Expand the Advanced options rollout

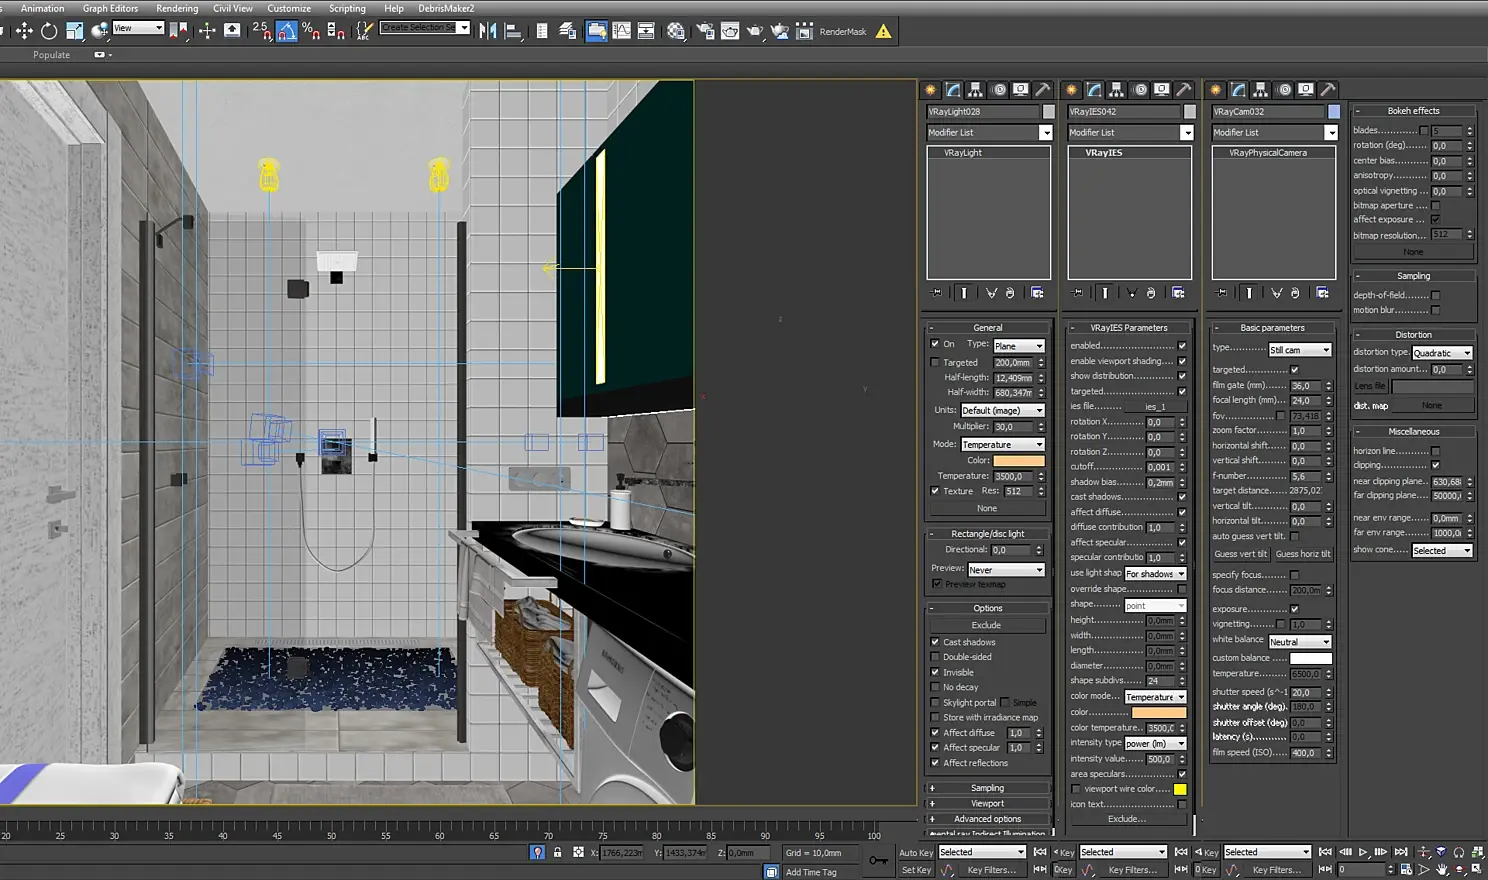(x=987, y=819)
